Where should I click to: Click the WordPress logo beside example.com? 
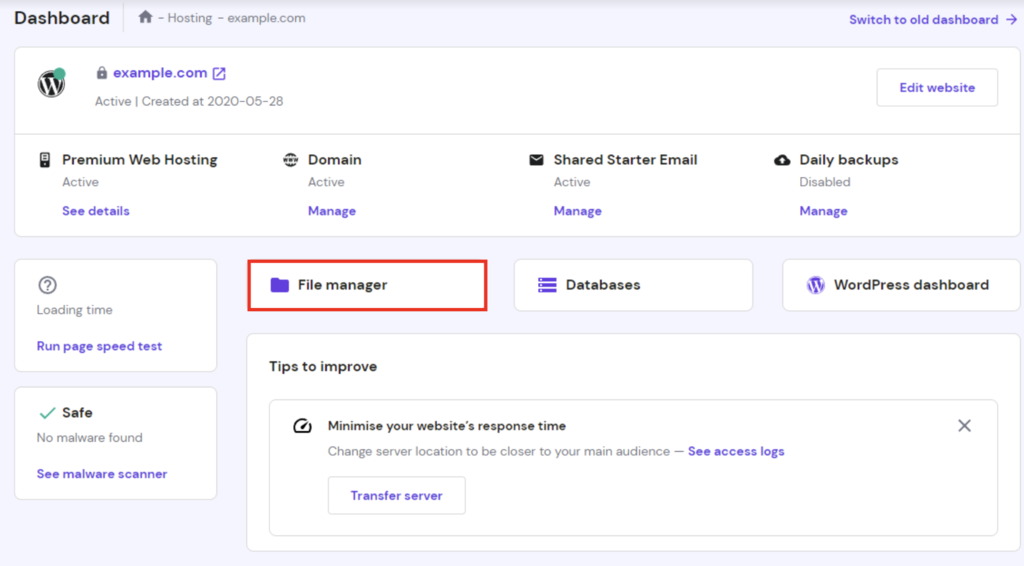pos(51,84)
